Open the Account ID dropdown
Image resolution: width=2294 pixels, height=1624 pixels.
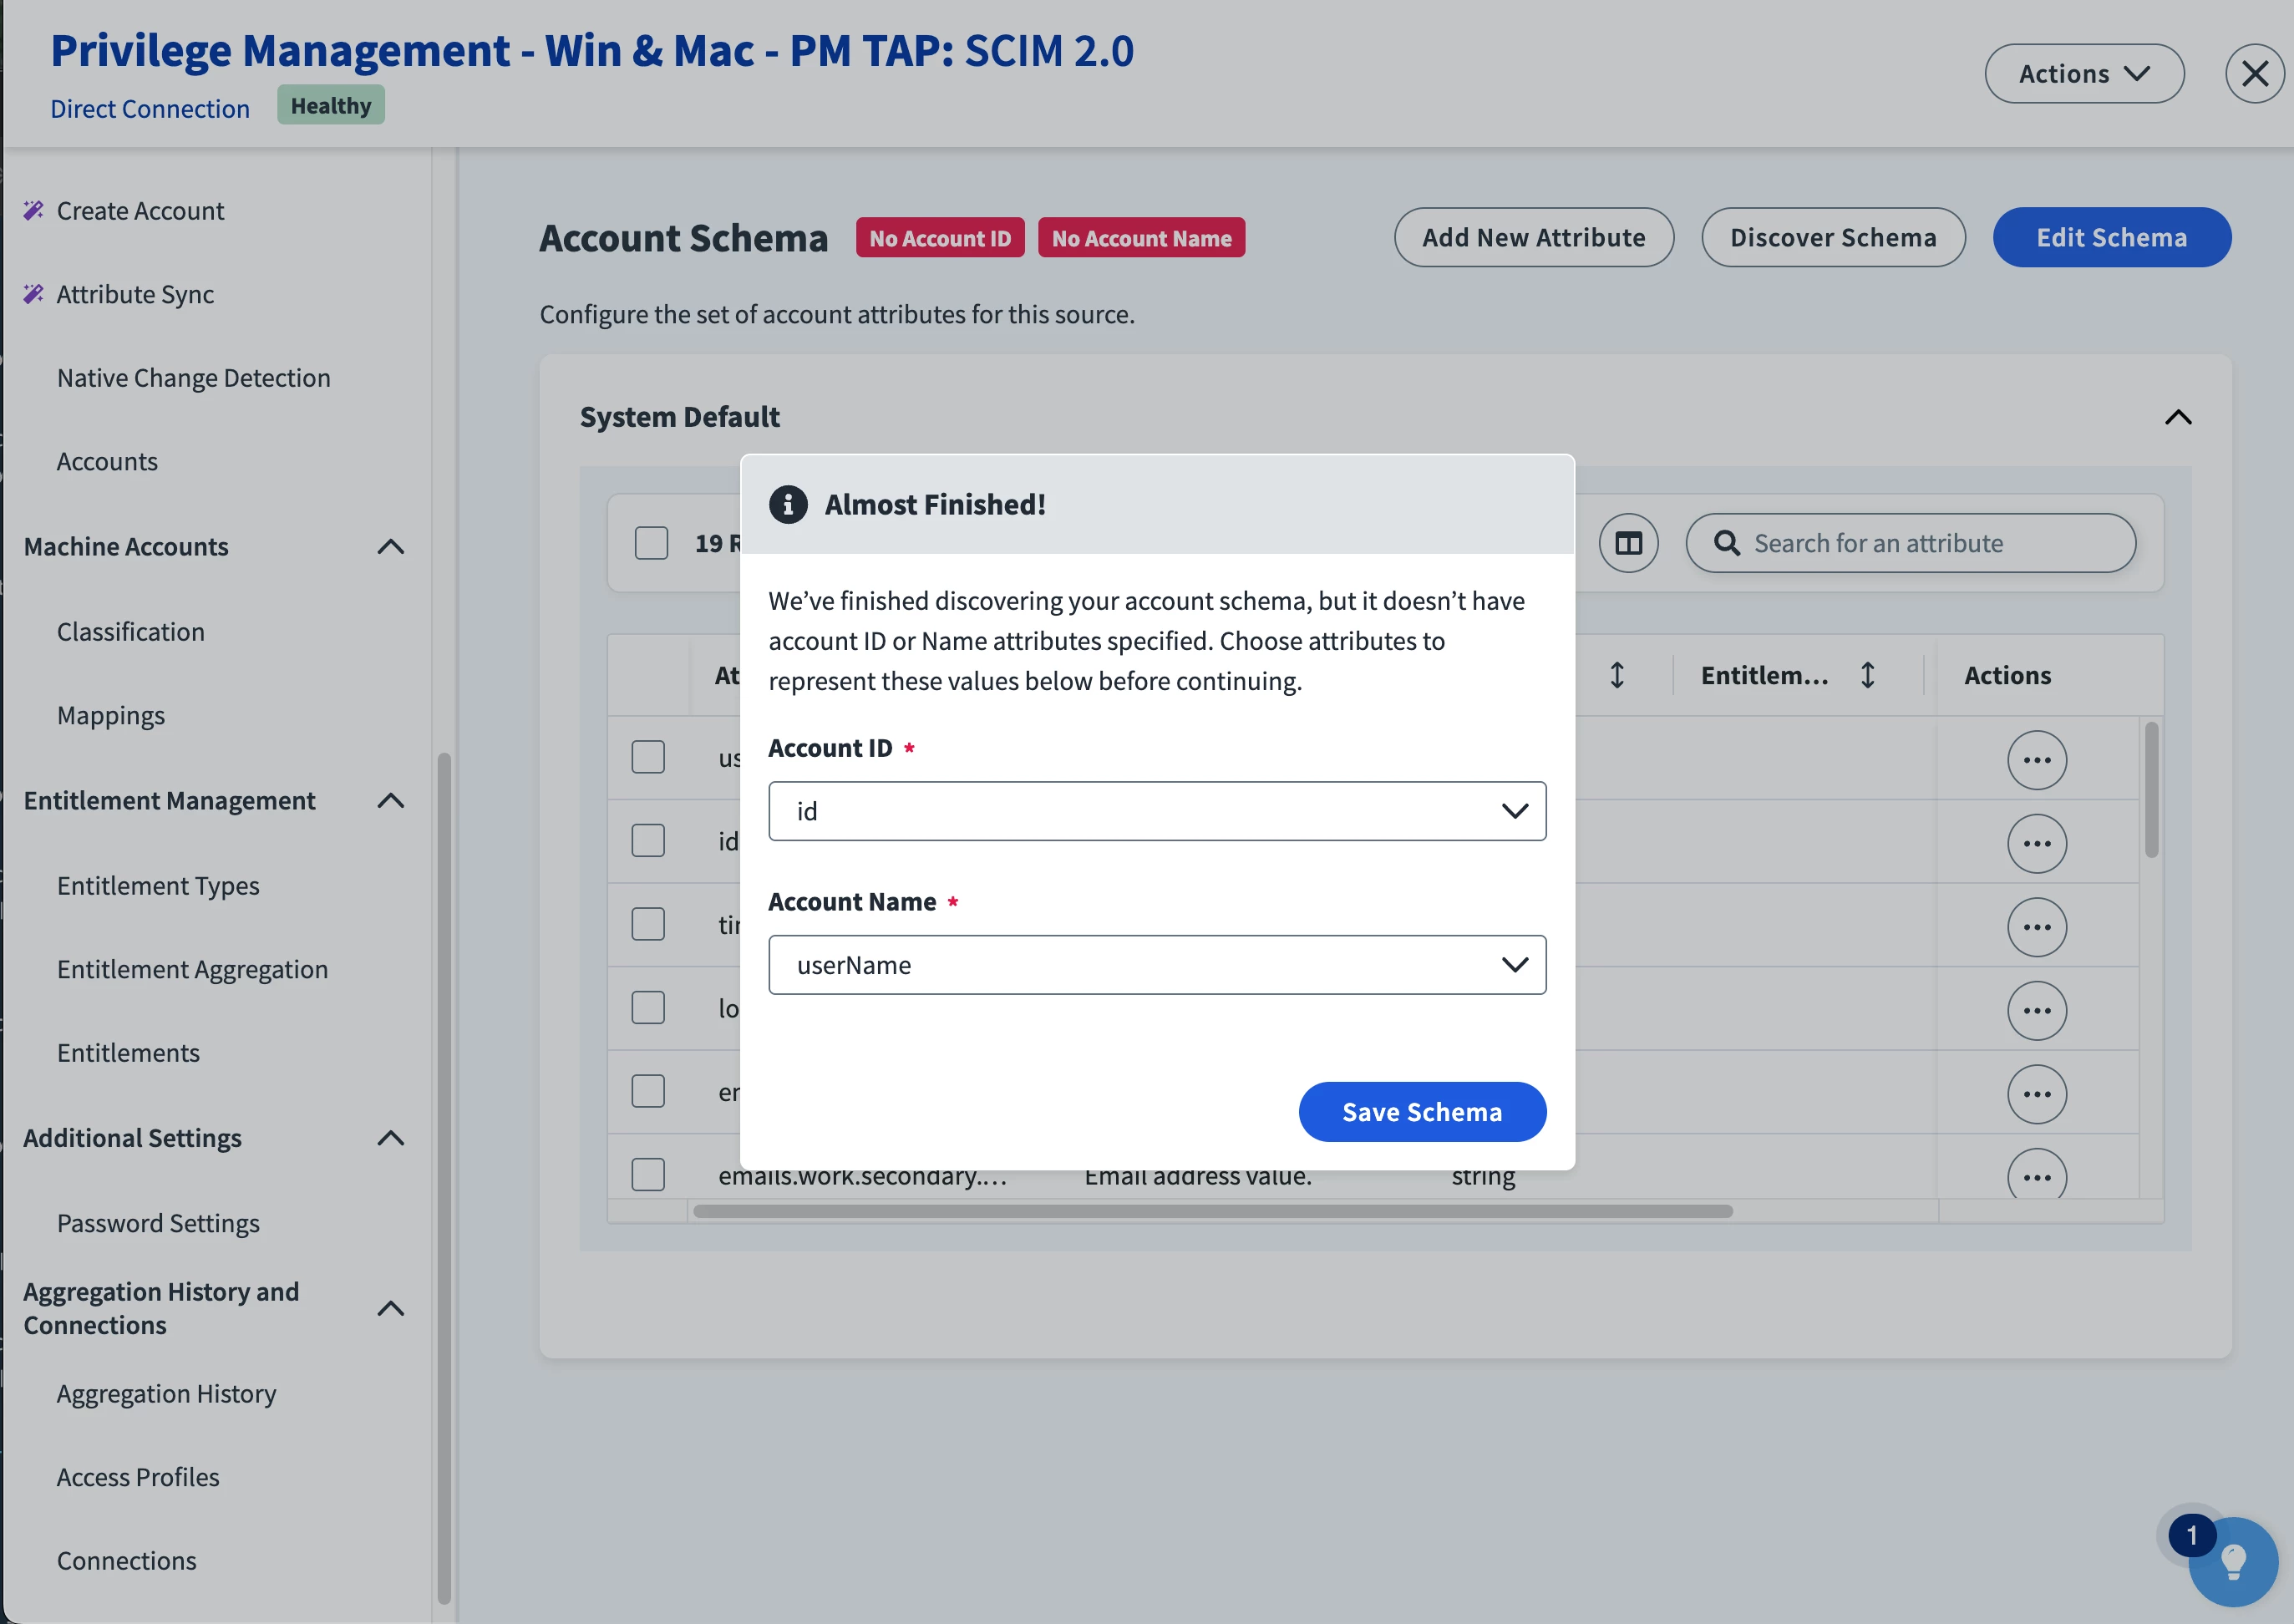tap(1157, 812)
